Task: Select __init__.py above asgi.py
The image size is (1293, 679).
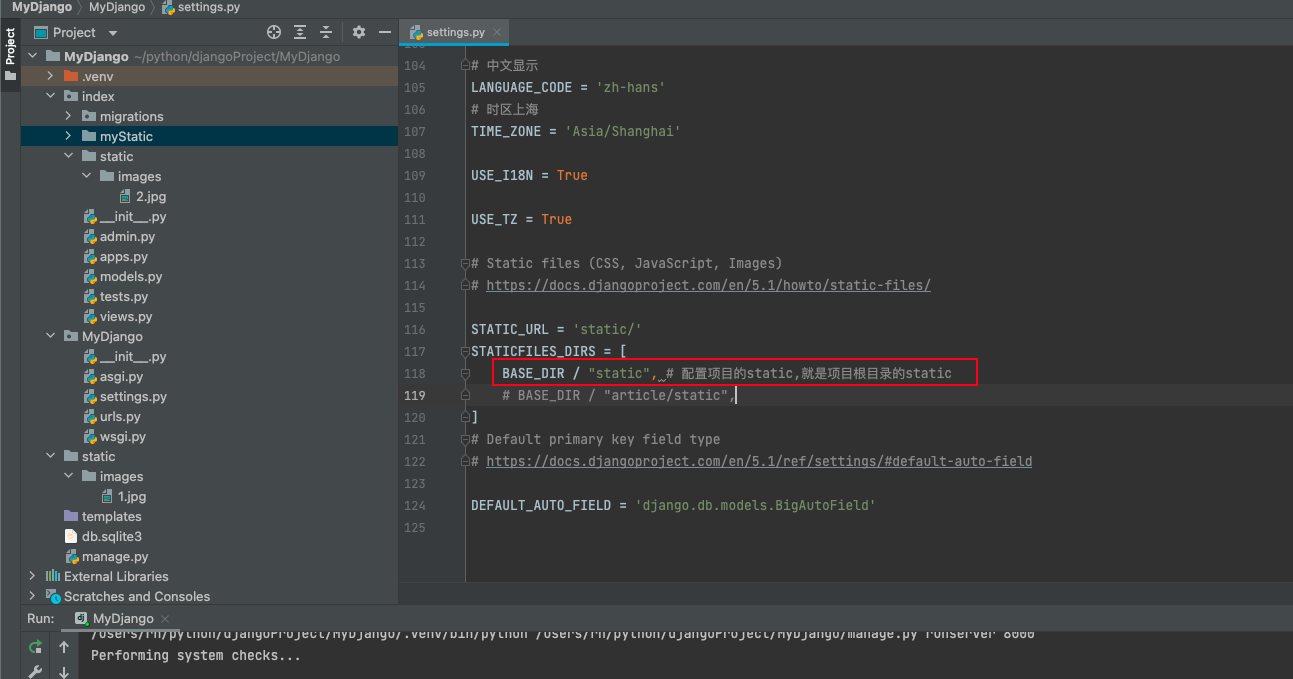Action: click(125, 356)
